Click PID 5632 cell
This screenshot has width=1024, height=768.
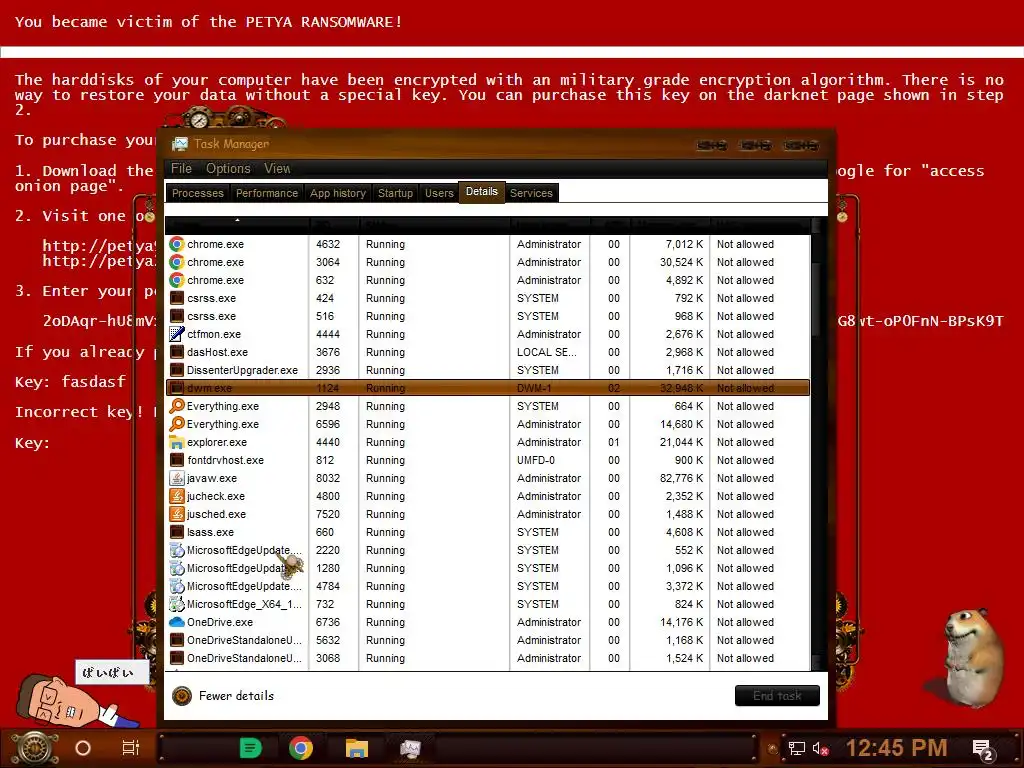coord(328,641)
